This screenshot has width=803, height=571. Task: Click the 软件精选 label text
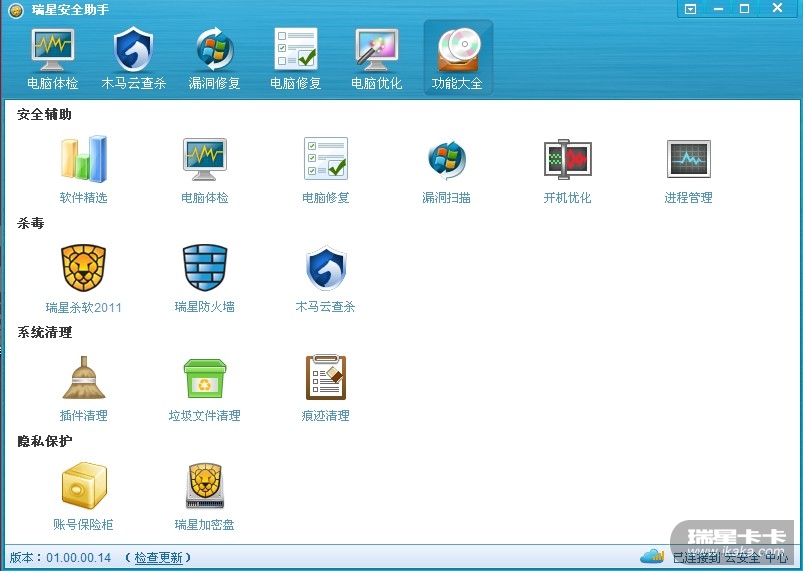pyautogui.click(x=83, y=198)
